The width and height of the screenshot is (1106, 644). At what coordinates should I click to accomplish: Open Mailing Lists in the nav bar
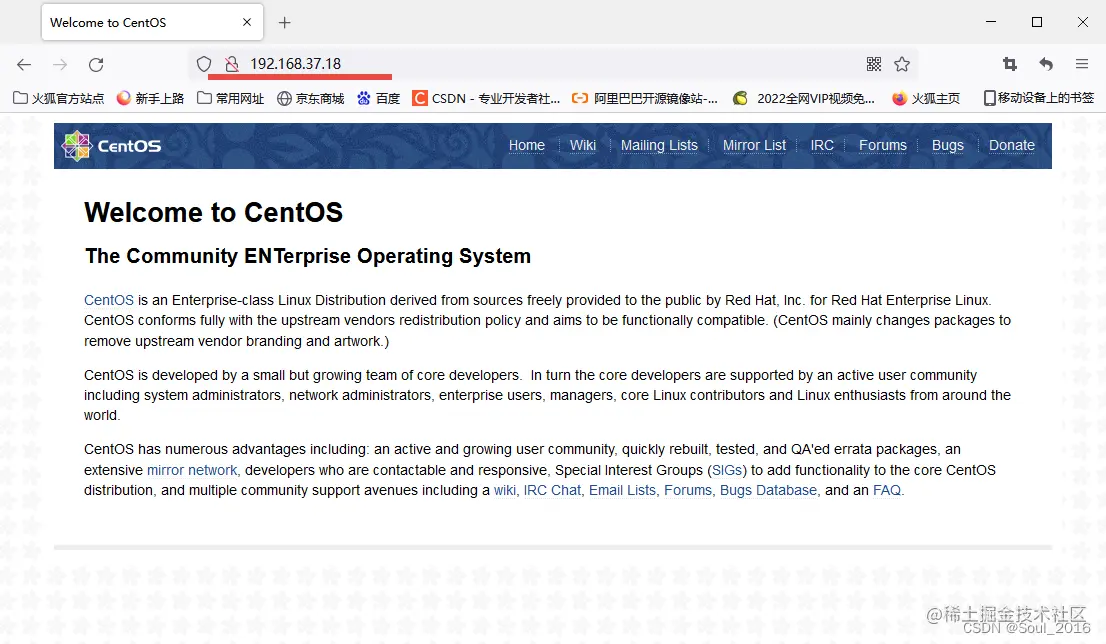click(x=659, y=145)
